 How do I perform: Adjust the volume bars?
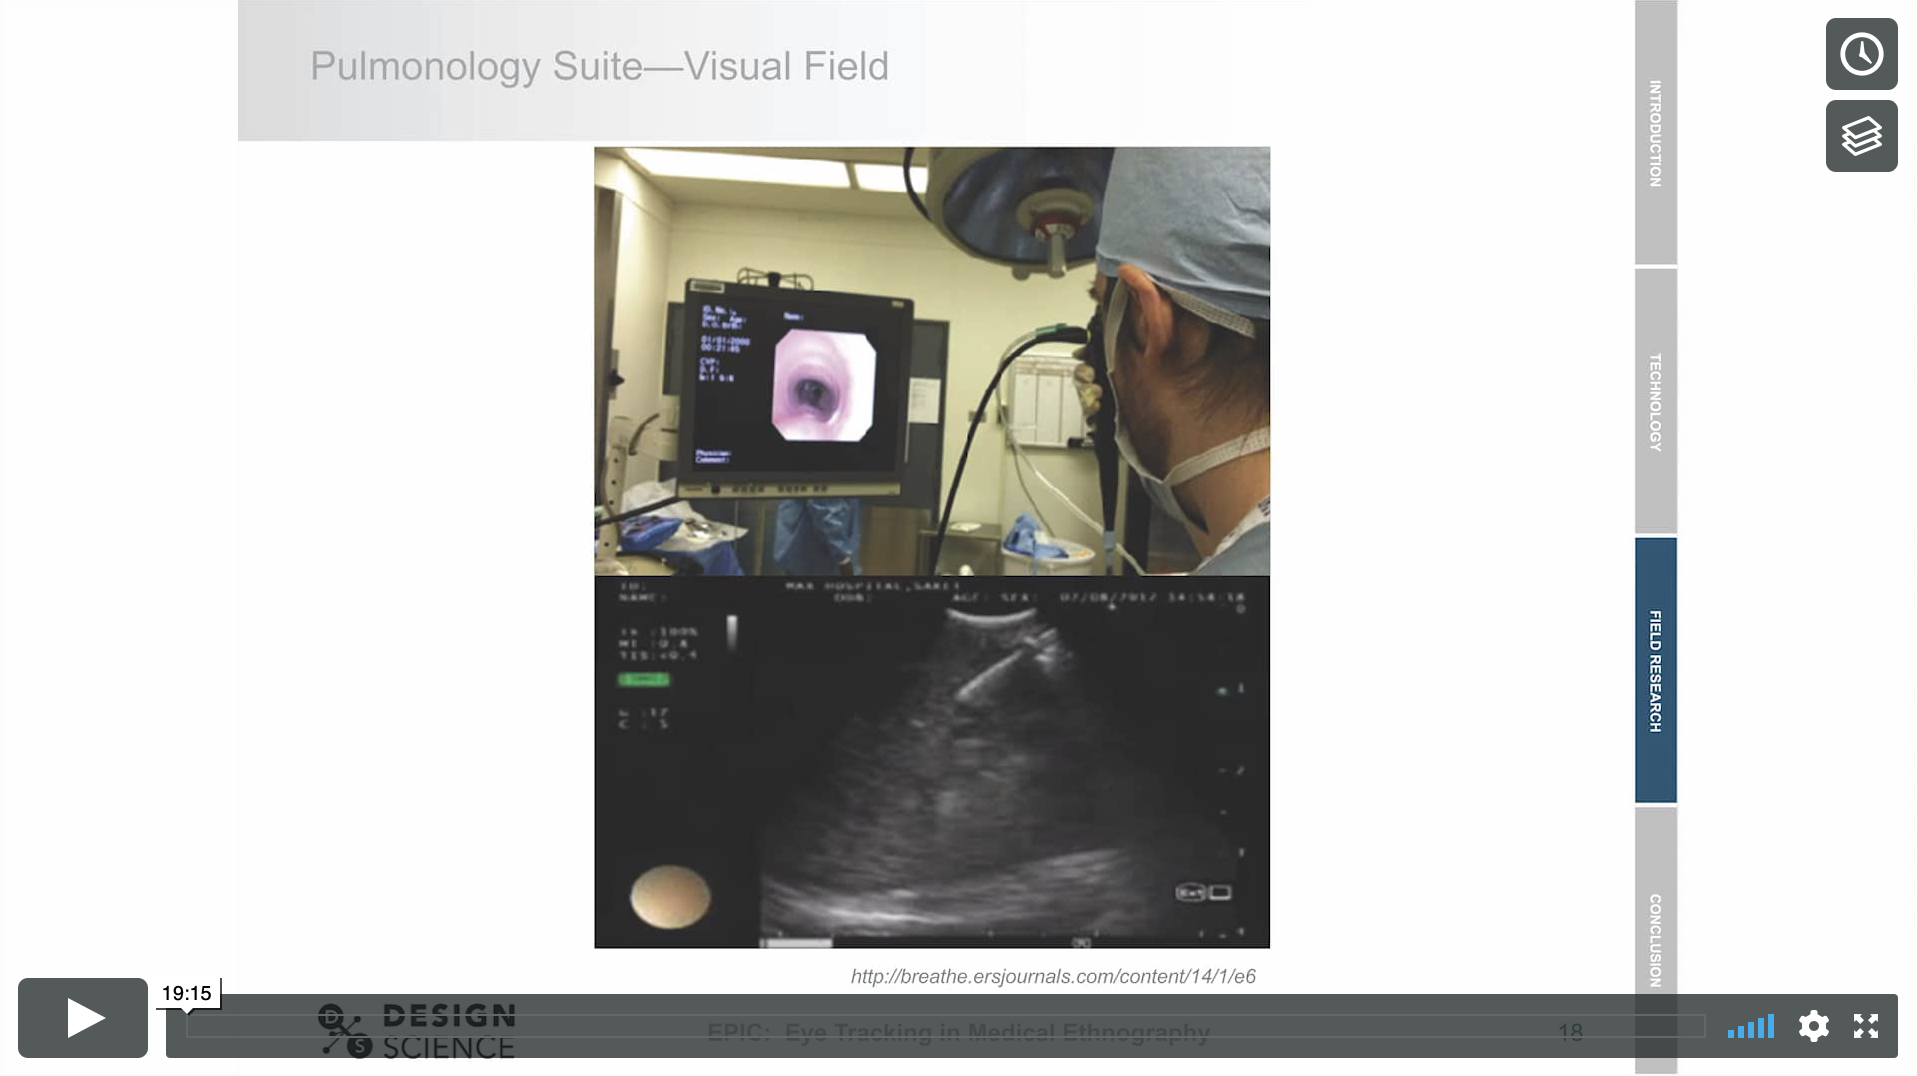(1750, 1026)
